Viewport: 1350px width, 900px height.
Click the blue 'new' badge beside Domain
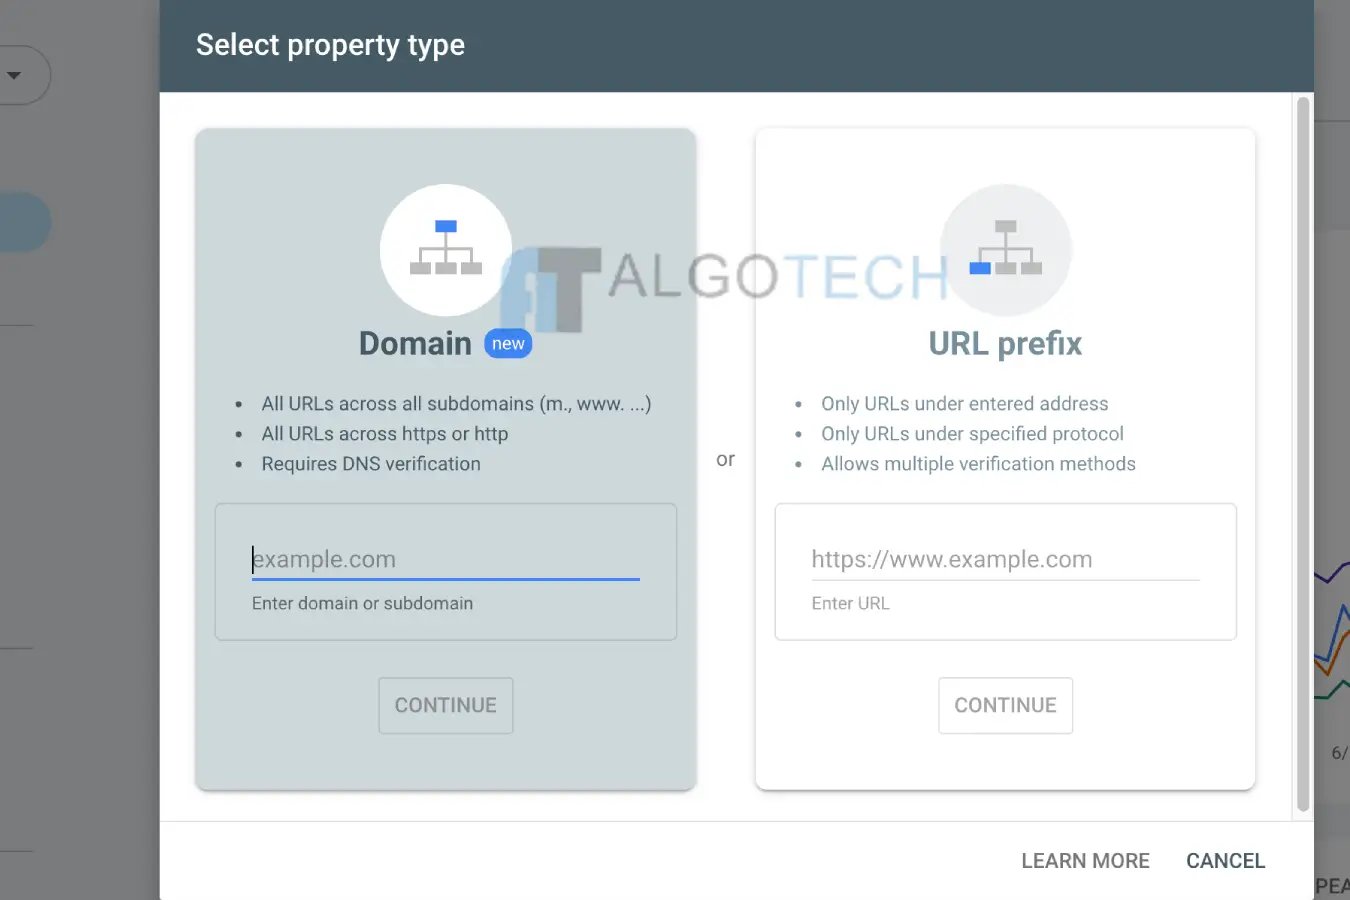(508, 343)
